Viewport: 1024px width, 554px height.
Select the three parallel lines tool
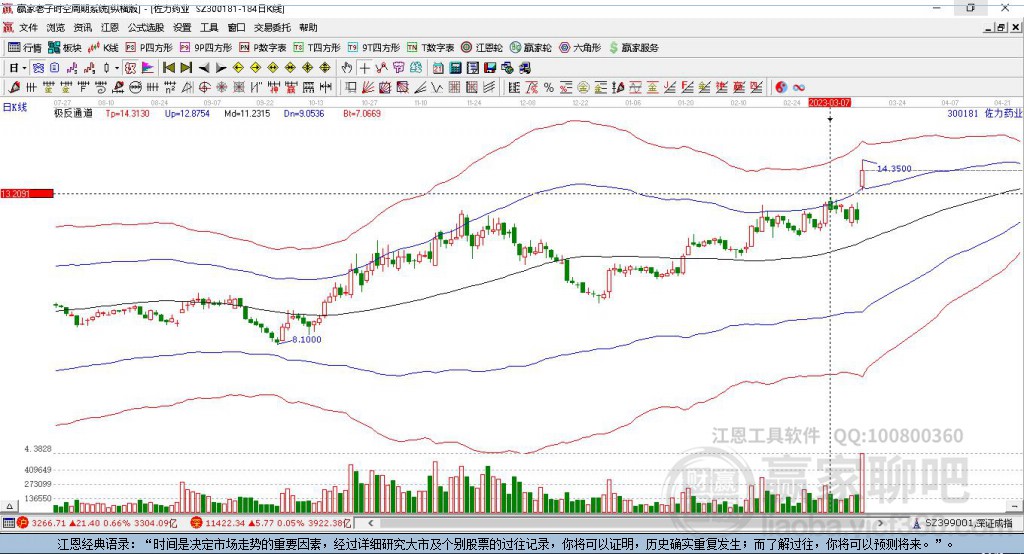coord(488,88)
